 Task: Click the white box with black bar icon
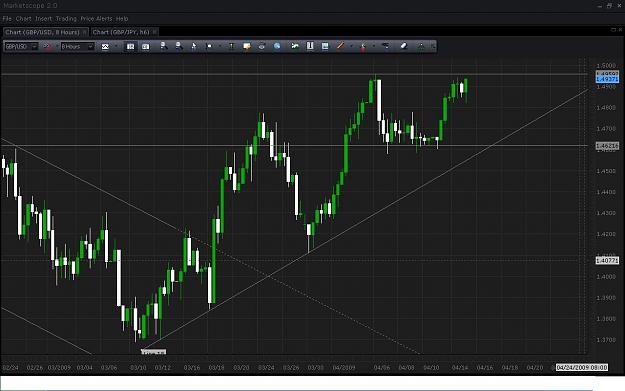pyautogui.click(x=310, y=46)
